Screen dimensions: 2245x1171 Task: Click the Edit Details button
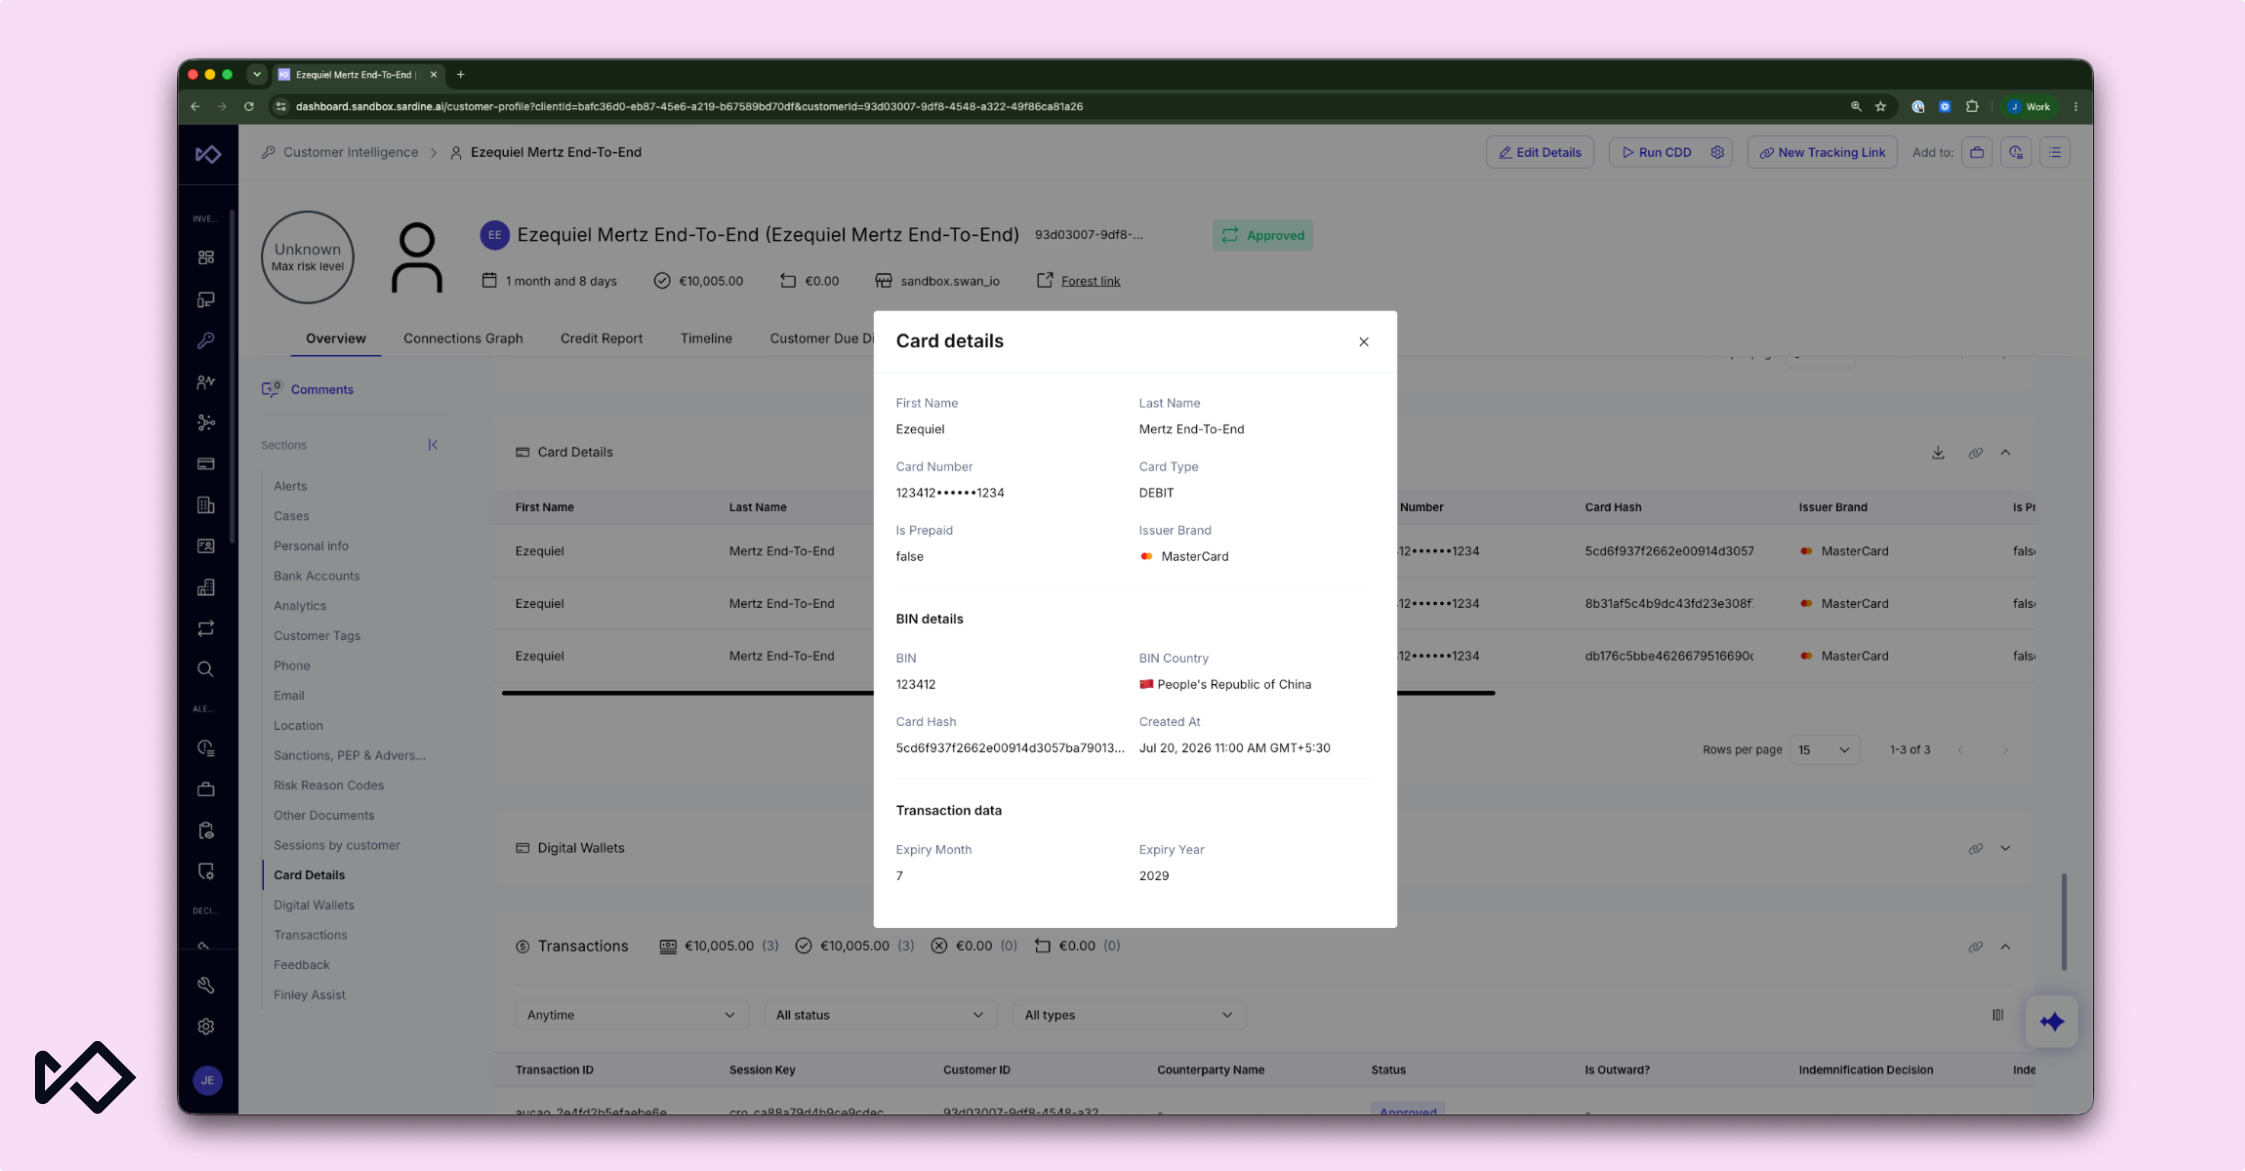pyautogui.click(x=1540, y=152)
